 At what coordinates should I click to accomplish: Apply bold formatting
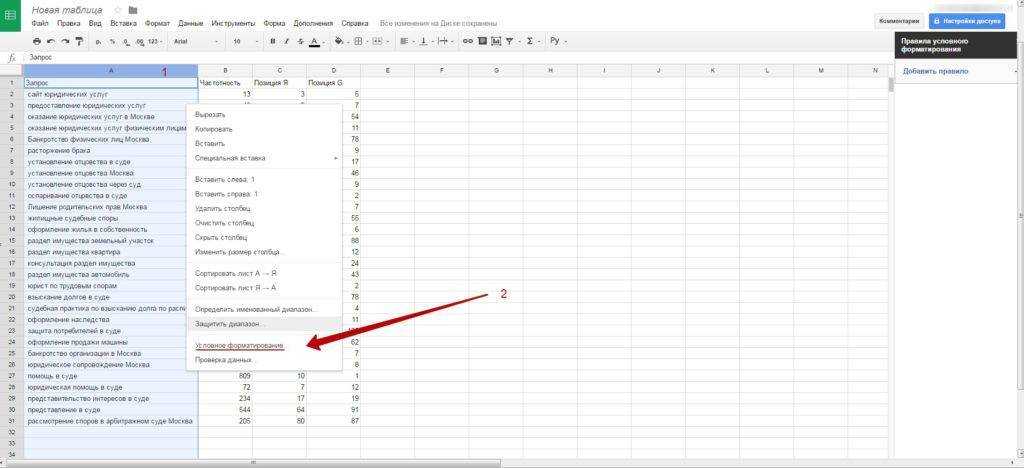point(272,41)
